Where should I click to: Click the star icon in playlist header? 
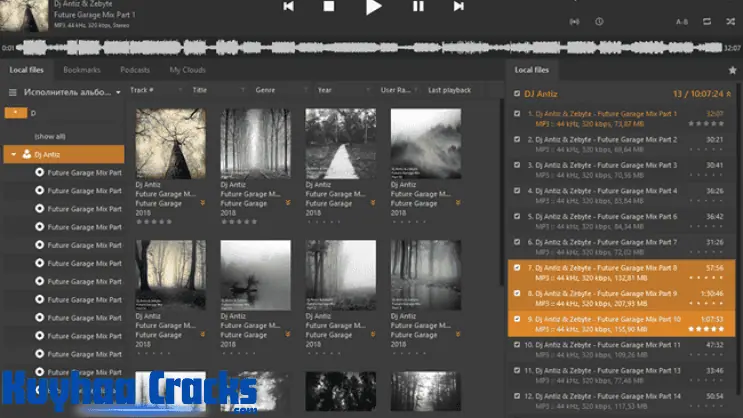[732, 70]
